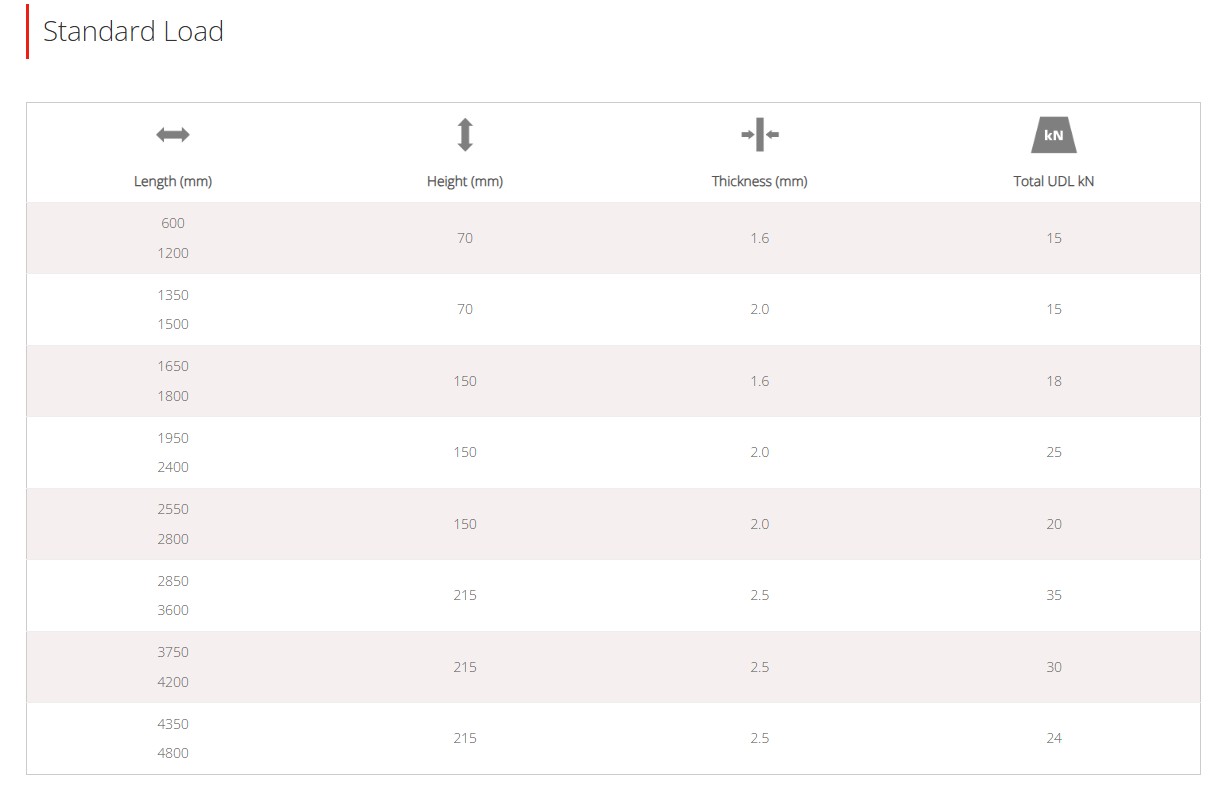Select the Height (mm) column header
1228x796 pixels.
tap(465, 181)
